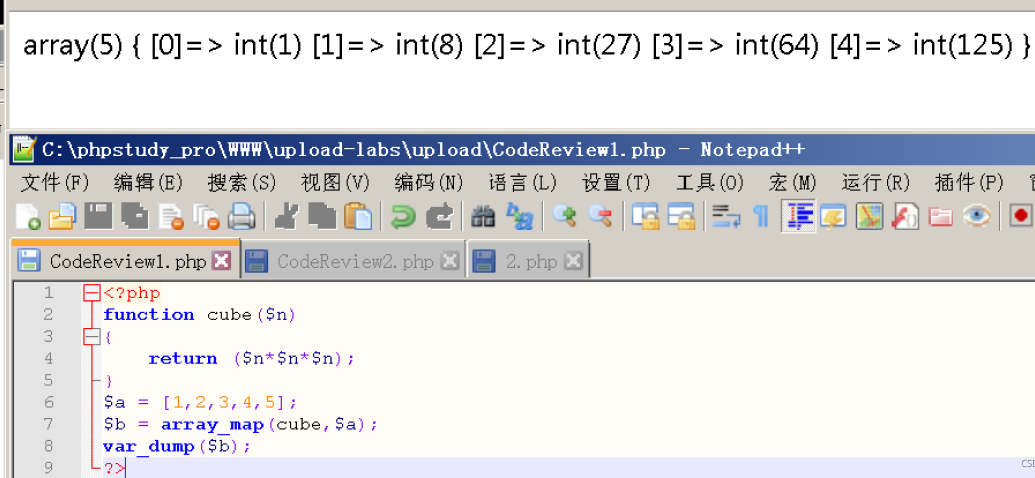1035x478 pixels.
Task: Close the CodeReview1.php tab
Action: click(221, 261)
